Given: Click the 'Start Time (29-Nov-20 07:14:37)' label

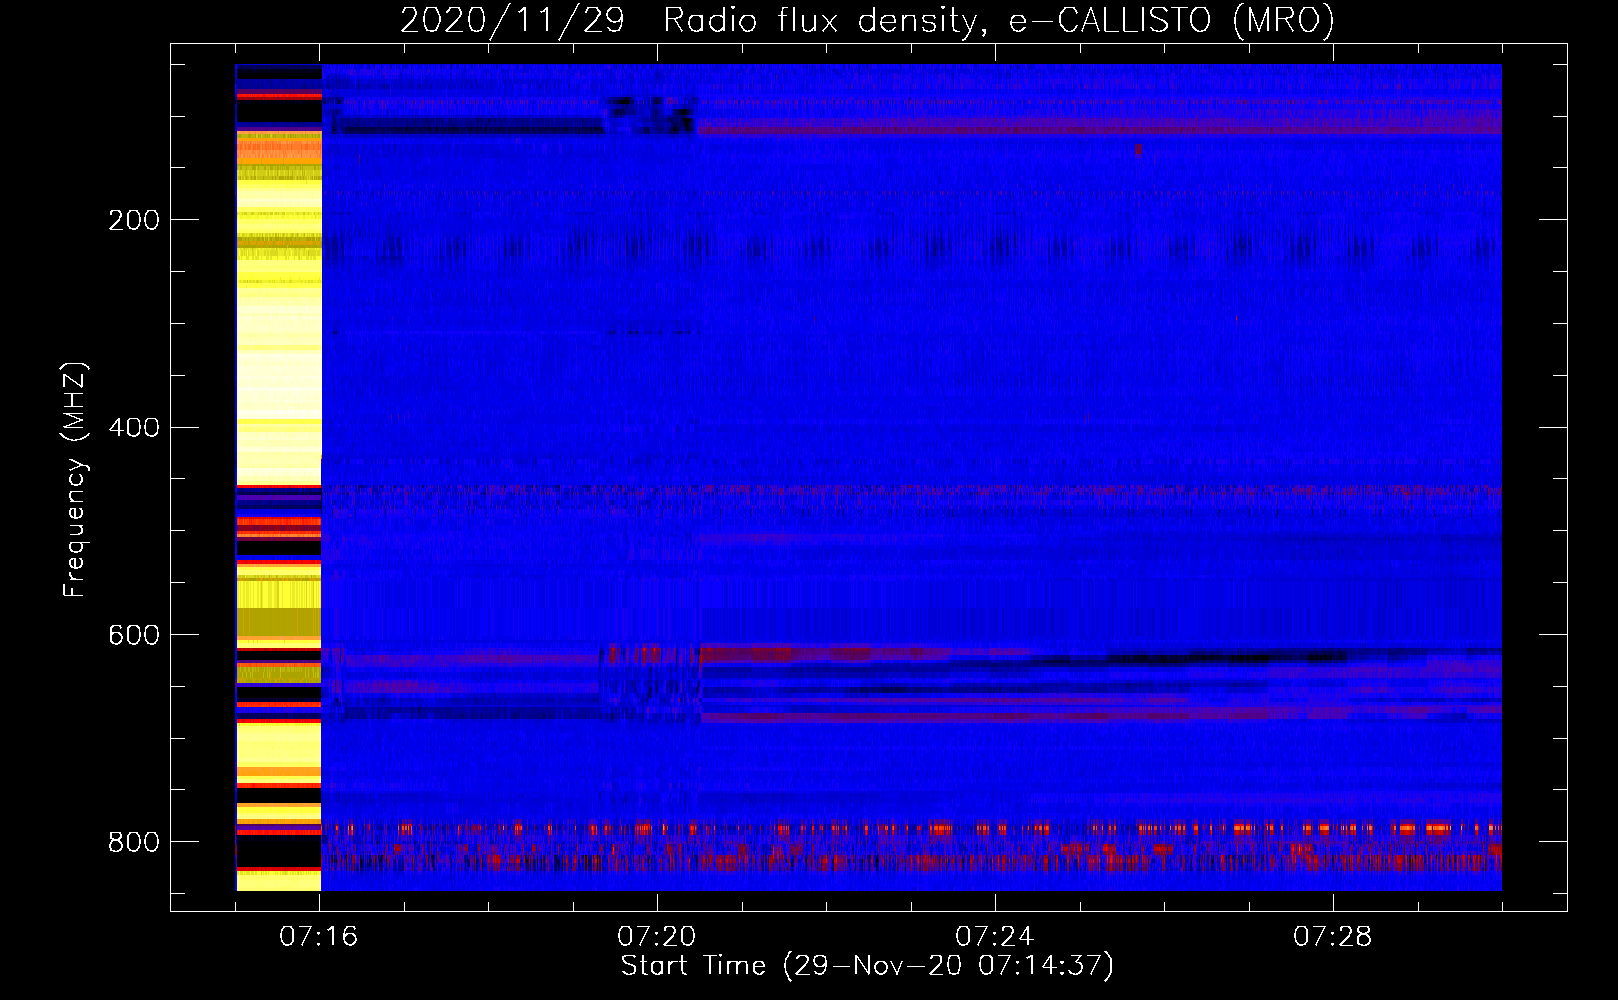Looking at the screenshot, I should click(867, 966).
